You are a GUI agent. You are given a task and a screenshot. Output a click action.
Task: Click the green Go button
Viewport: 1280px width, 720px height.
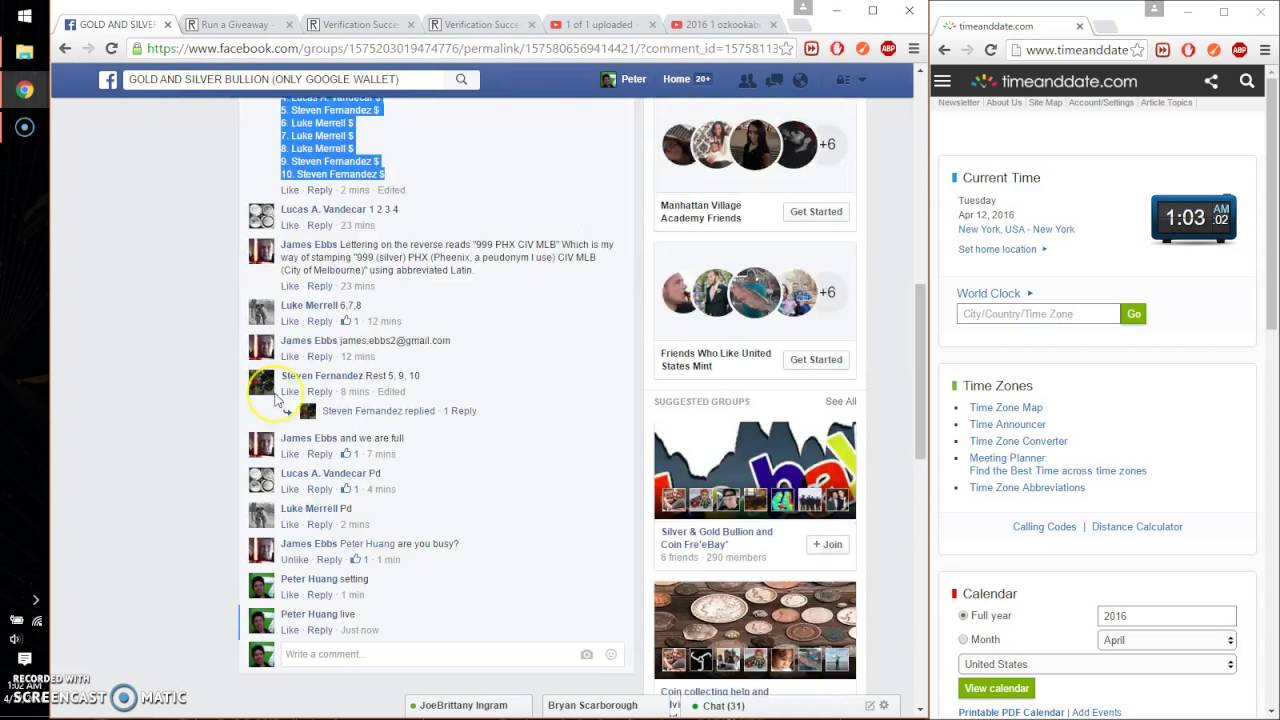[1133, 314]
